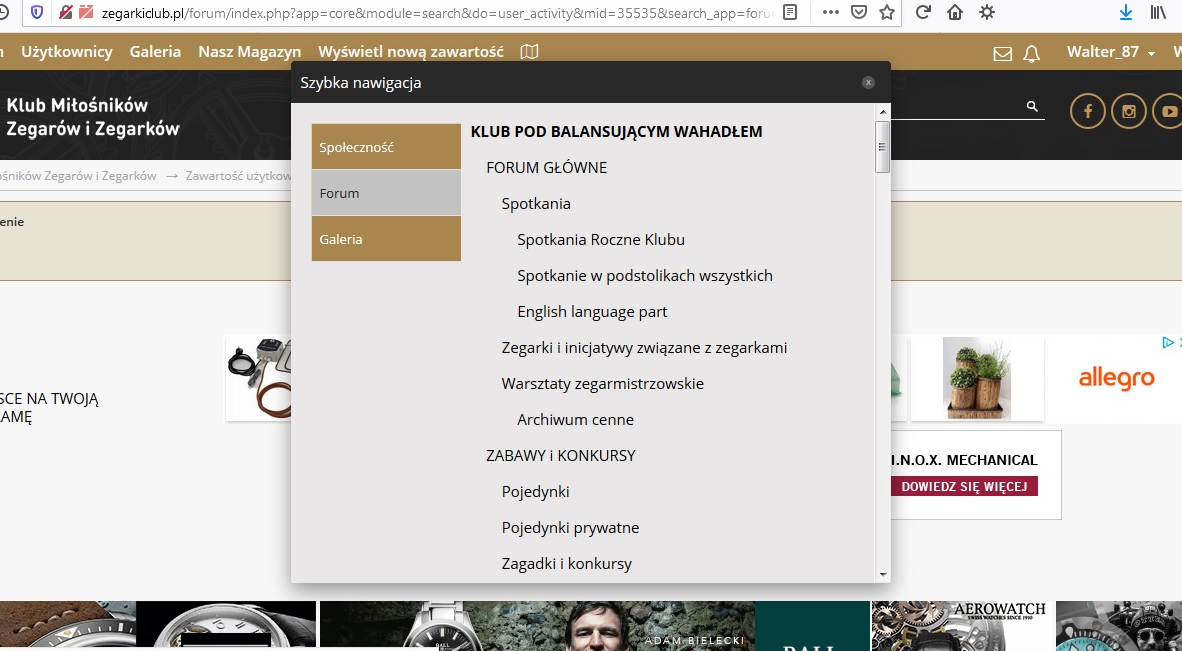Click the AdChoices triangle icon
Image resolution: width=1182 pixels, height=651 pixels.
tap(1168, 342)
